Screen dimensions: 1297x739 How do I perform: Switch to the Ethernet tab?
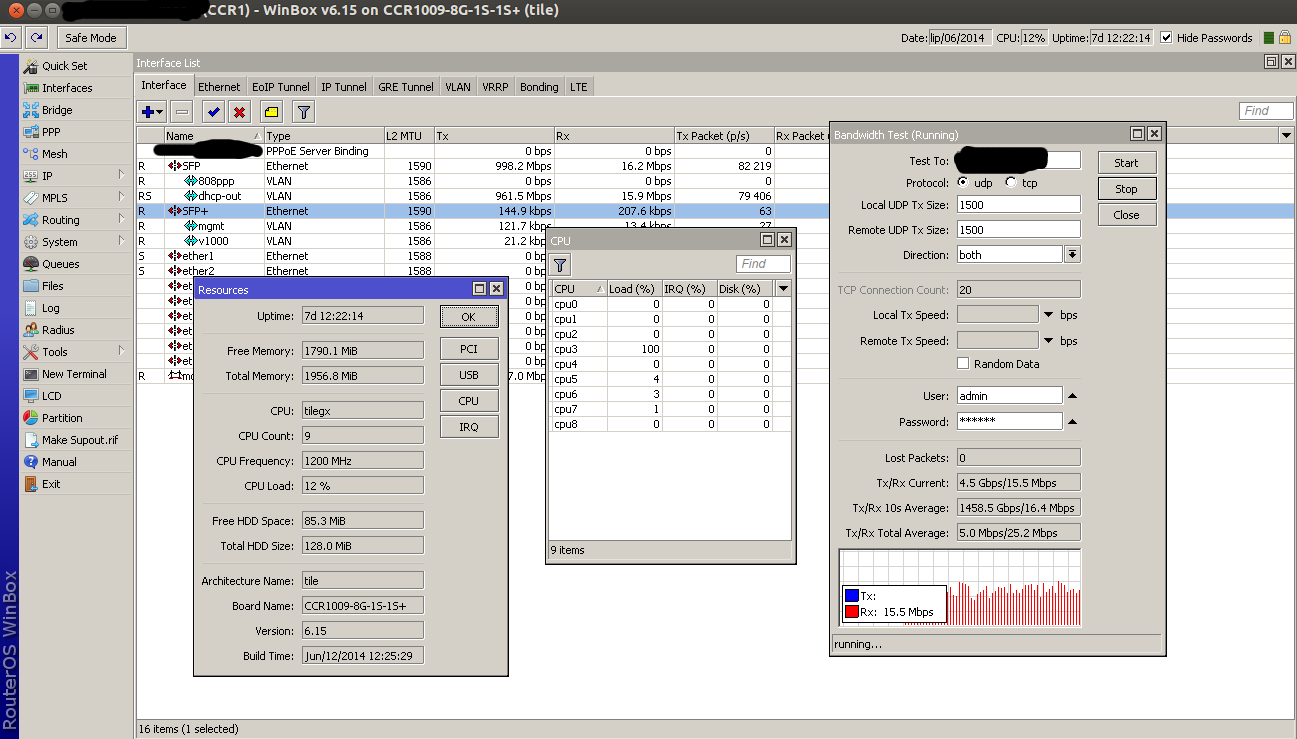[219, 87]
